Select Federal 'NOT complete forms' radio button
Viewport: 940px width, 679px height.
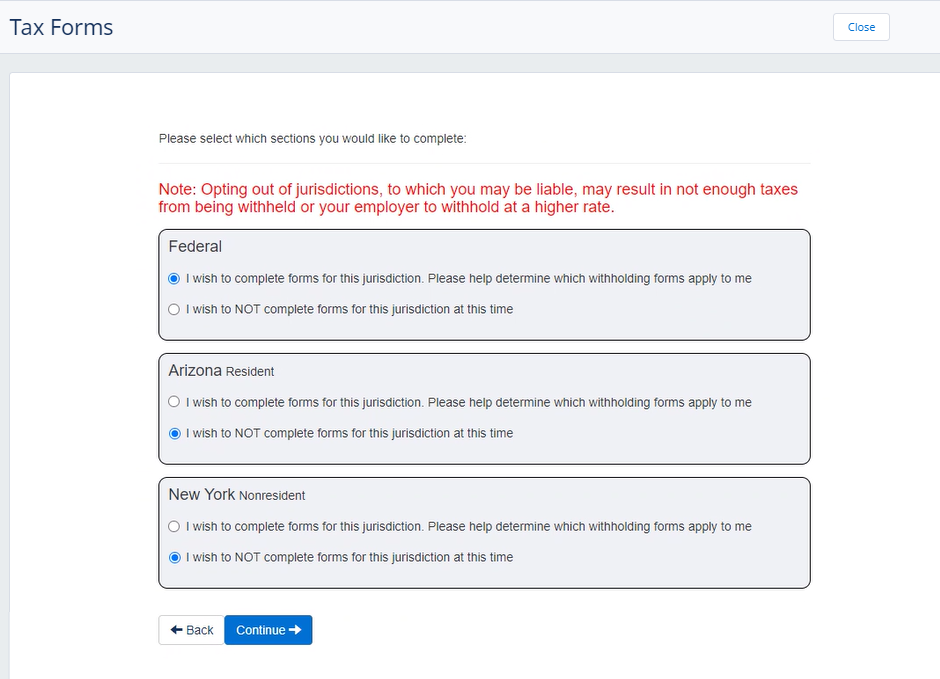click(x=174, y=310)
